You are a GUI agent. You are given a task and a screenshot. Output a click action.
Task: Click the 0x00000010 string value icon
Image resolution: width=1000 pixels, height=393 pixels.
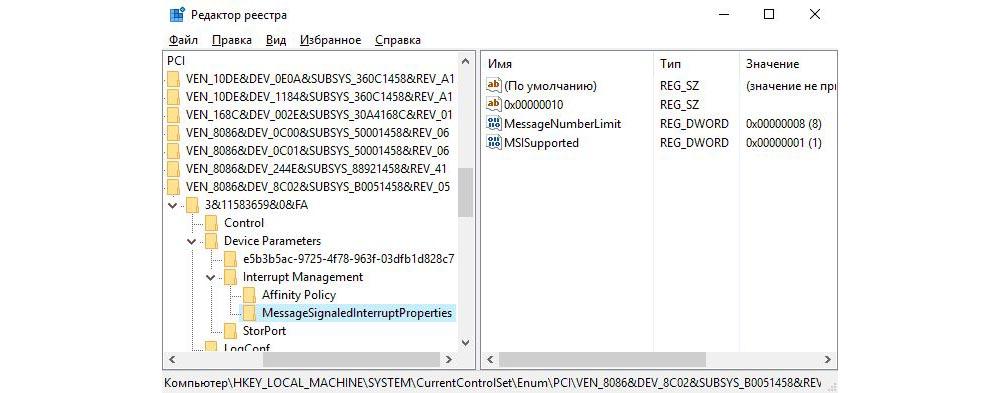click(x=494, y=104)
